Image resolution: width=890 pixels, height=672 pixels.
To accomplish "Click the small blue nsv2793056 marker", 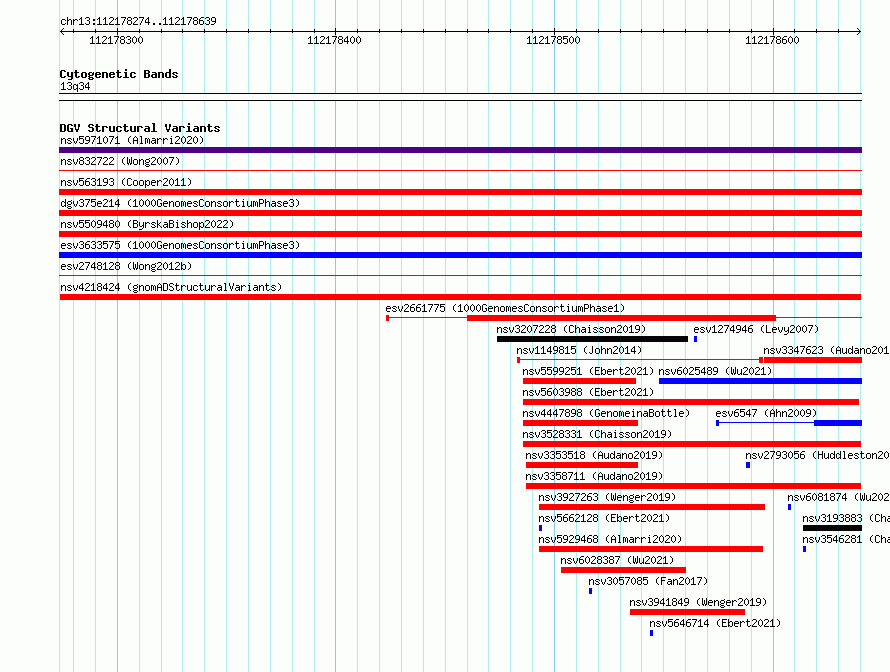I will pos(748,465).
